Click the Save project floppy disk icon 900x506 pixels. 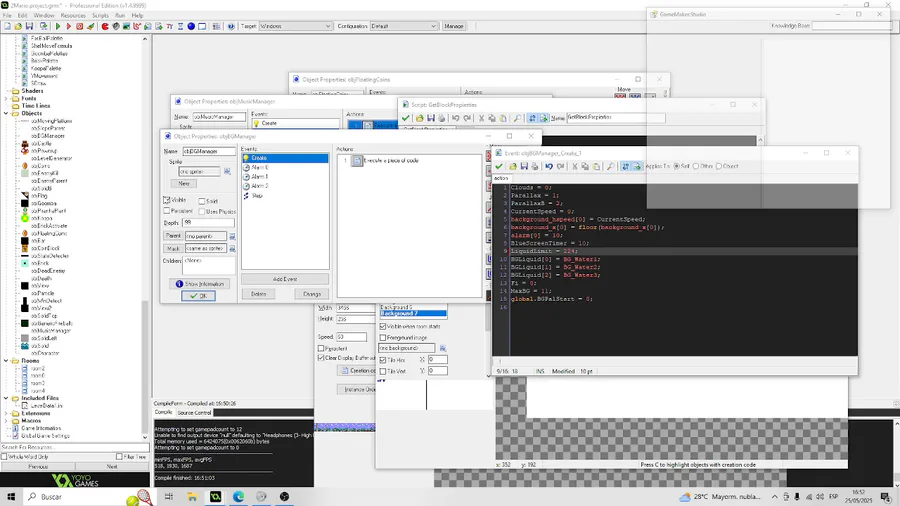29,26
